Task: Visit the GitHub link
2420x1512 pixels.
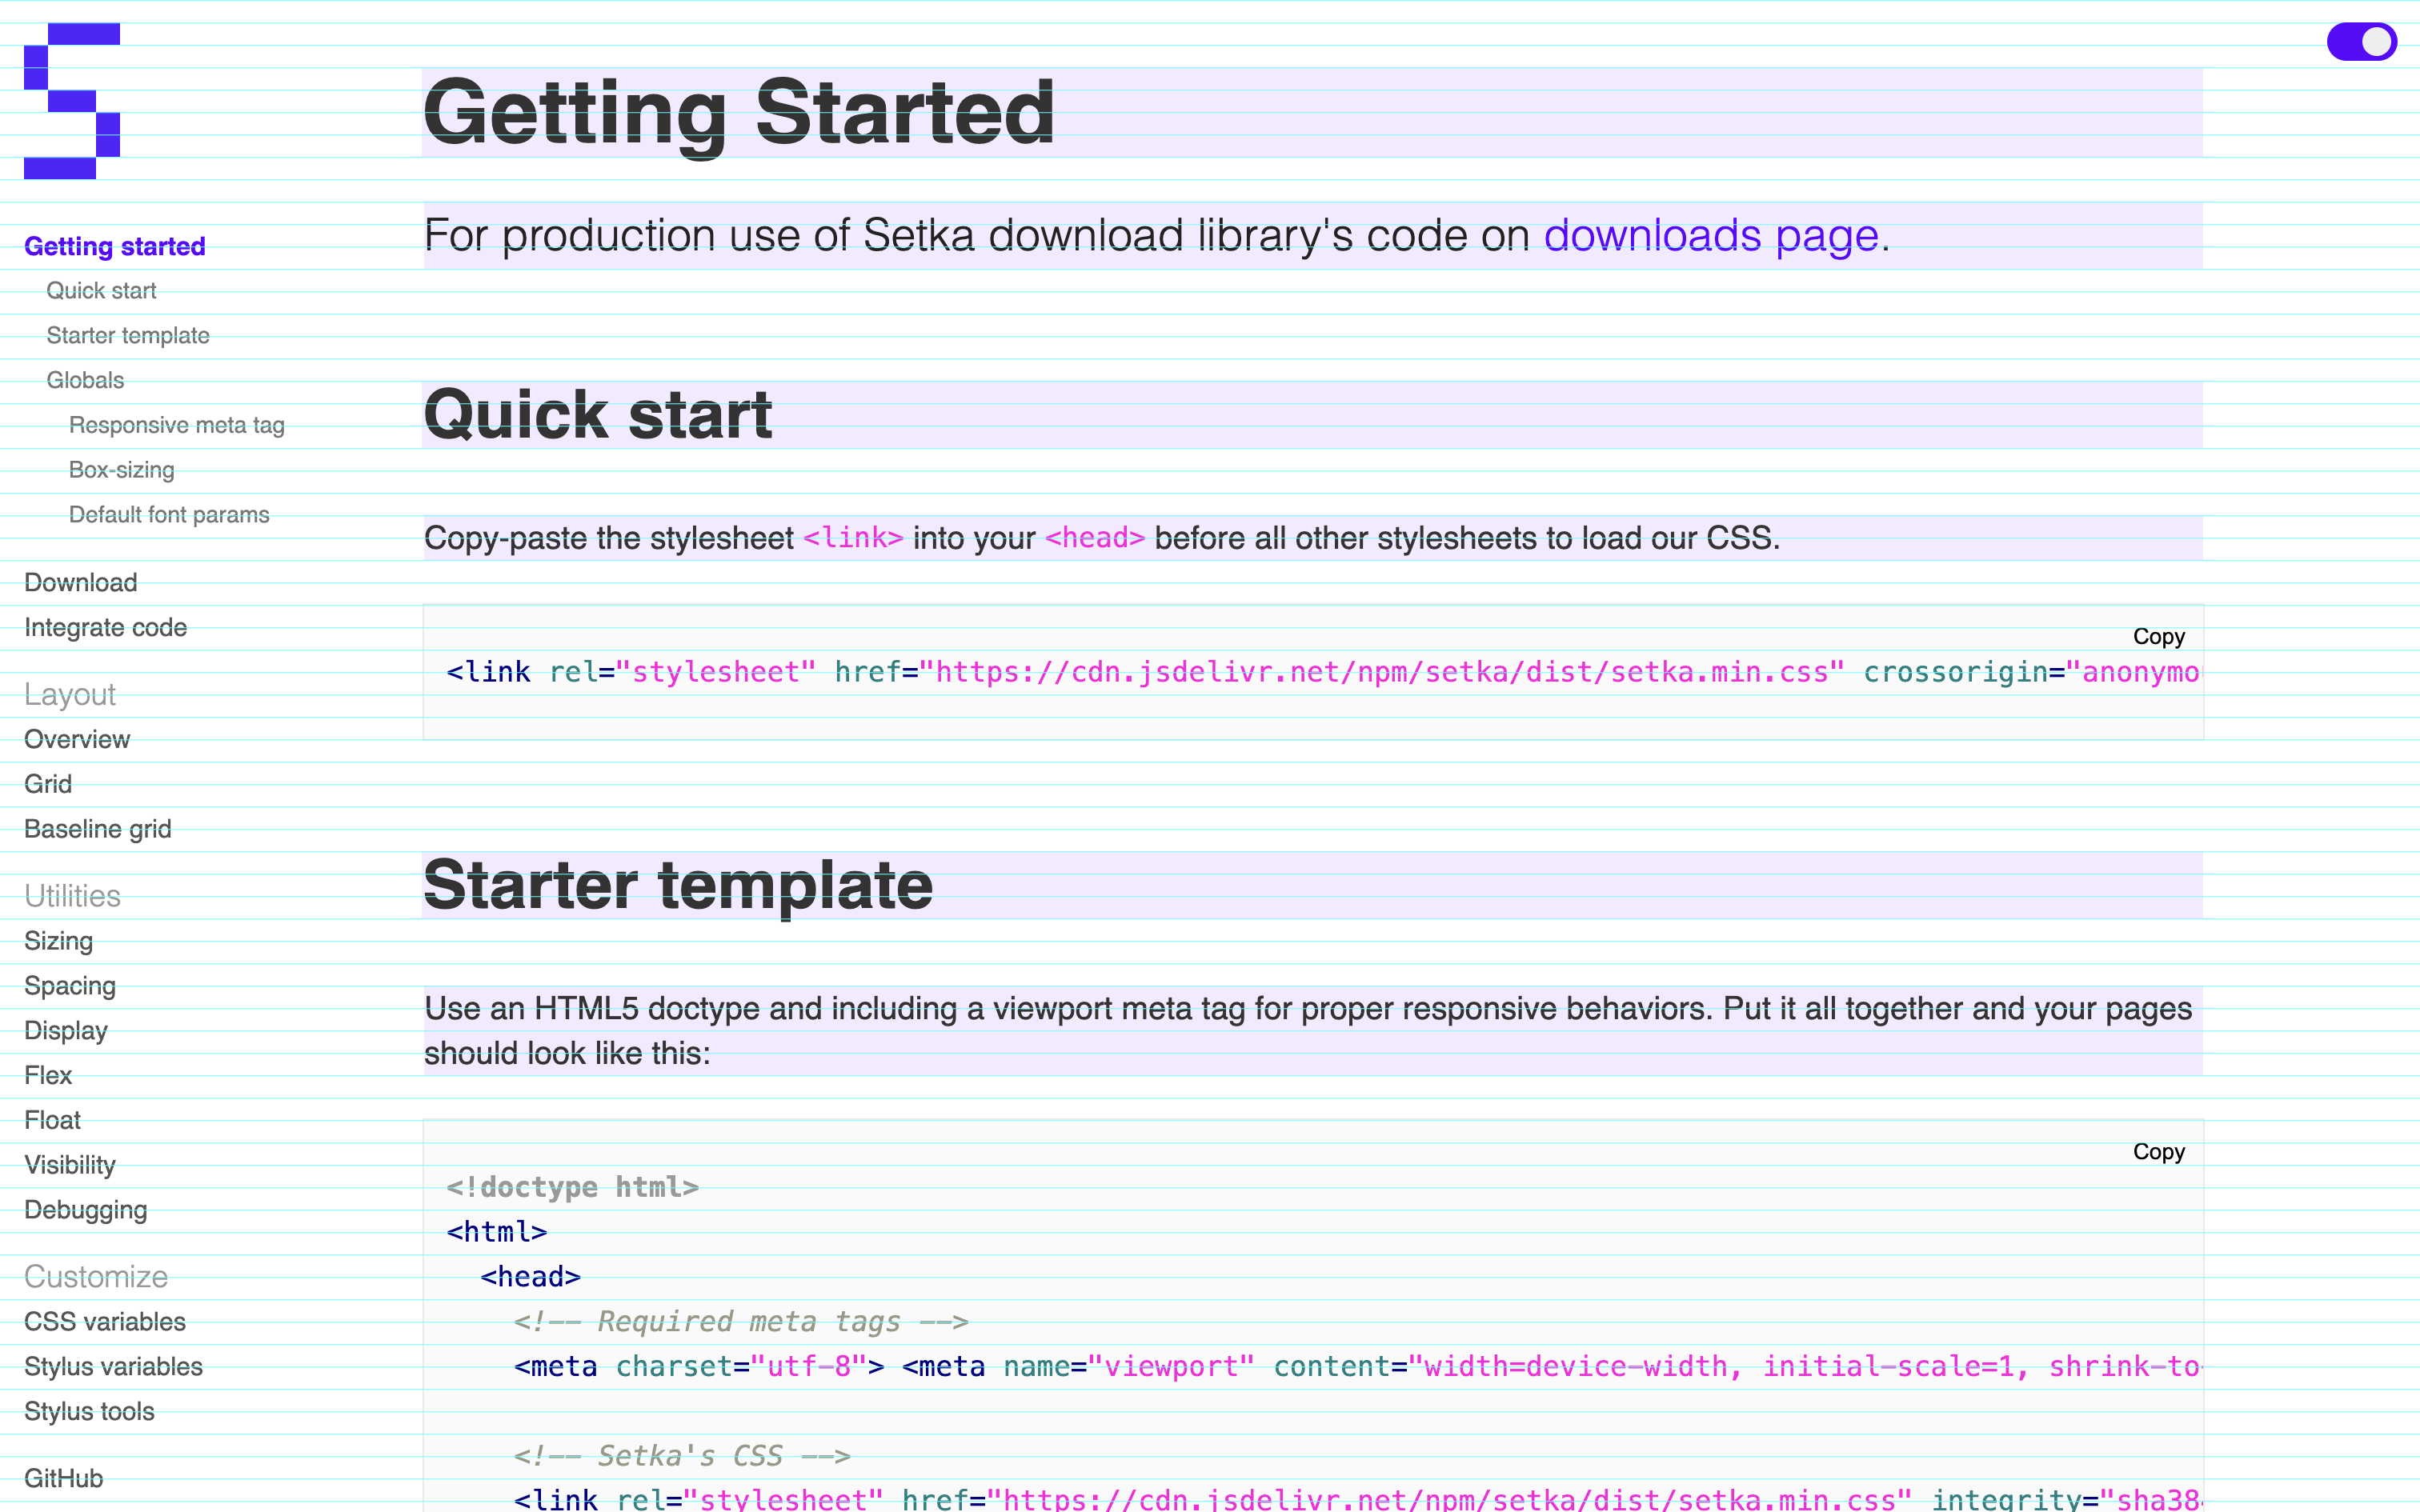Action: click(x=63, y=1479)
